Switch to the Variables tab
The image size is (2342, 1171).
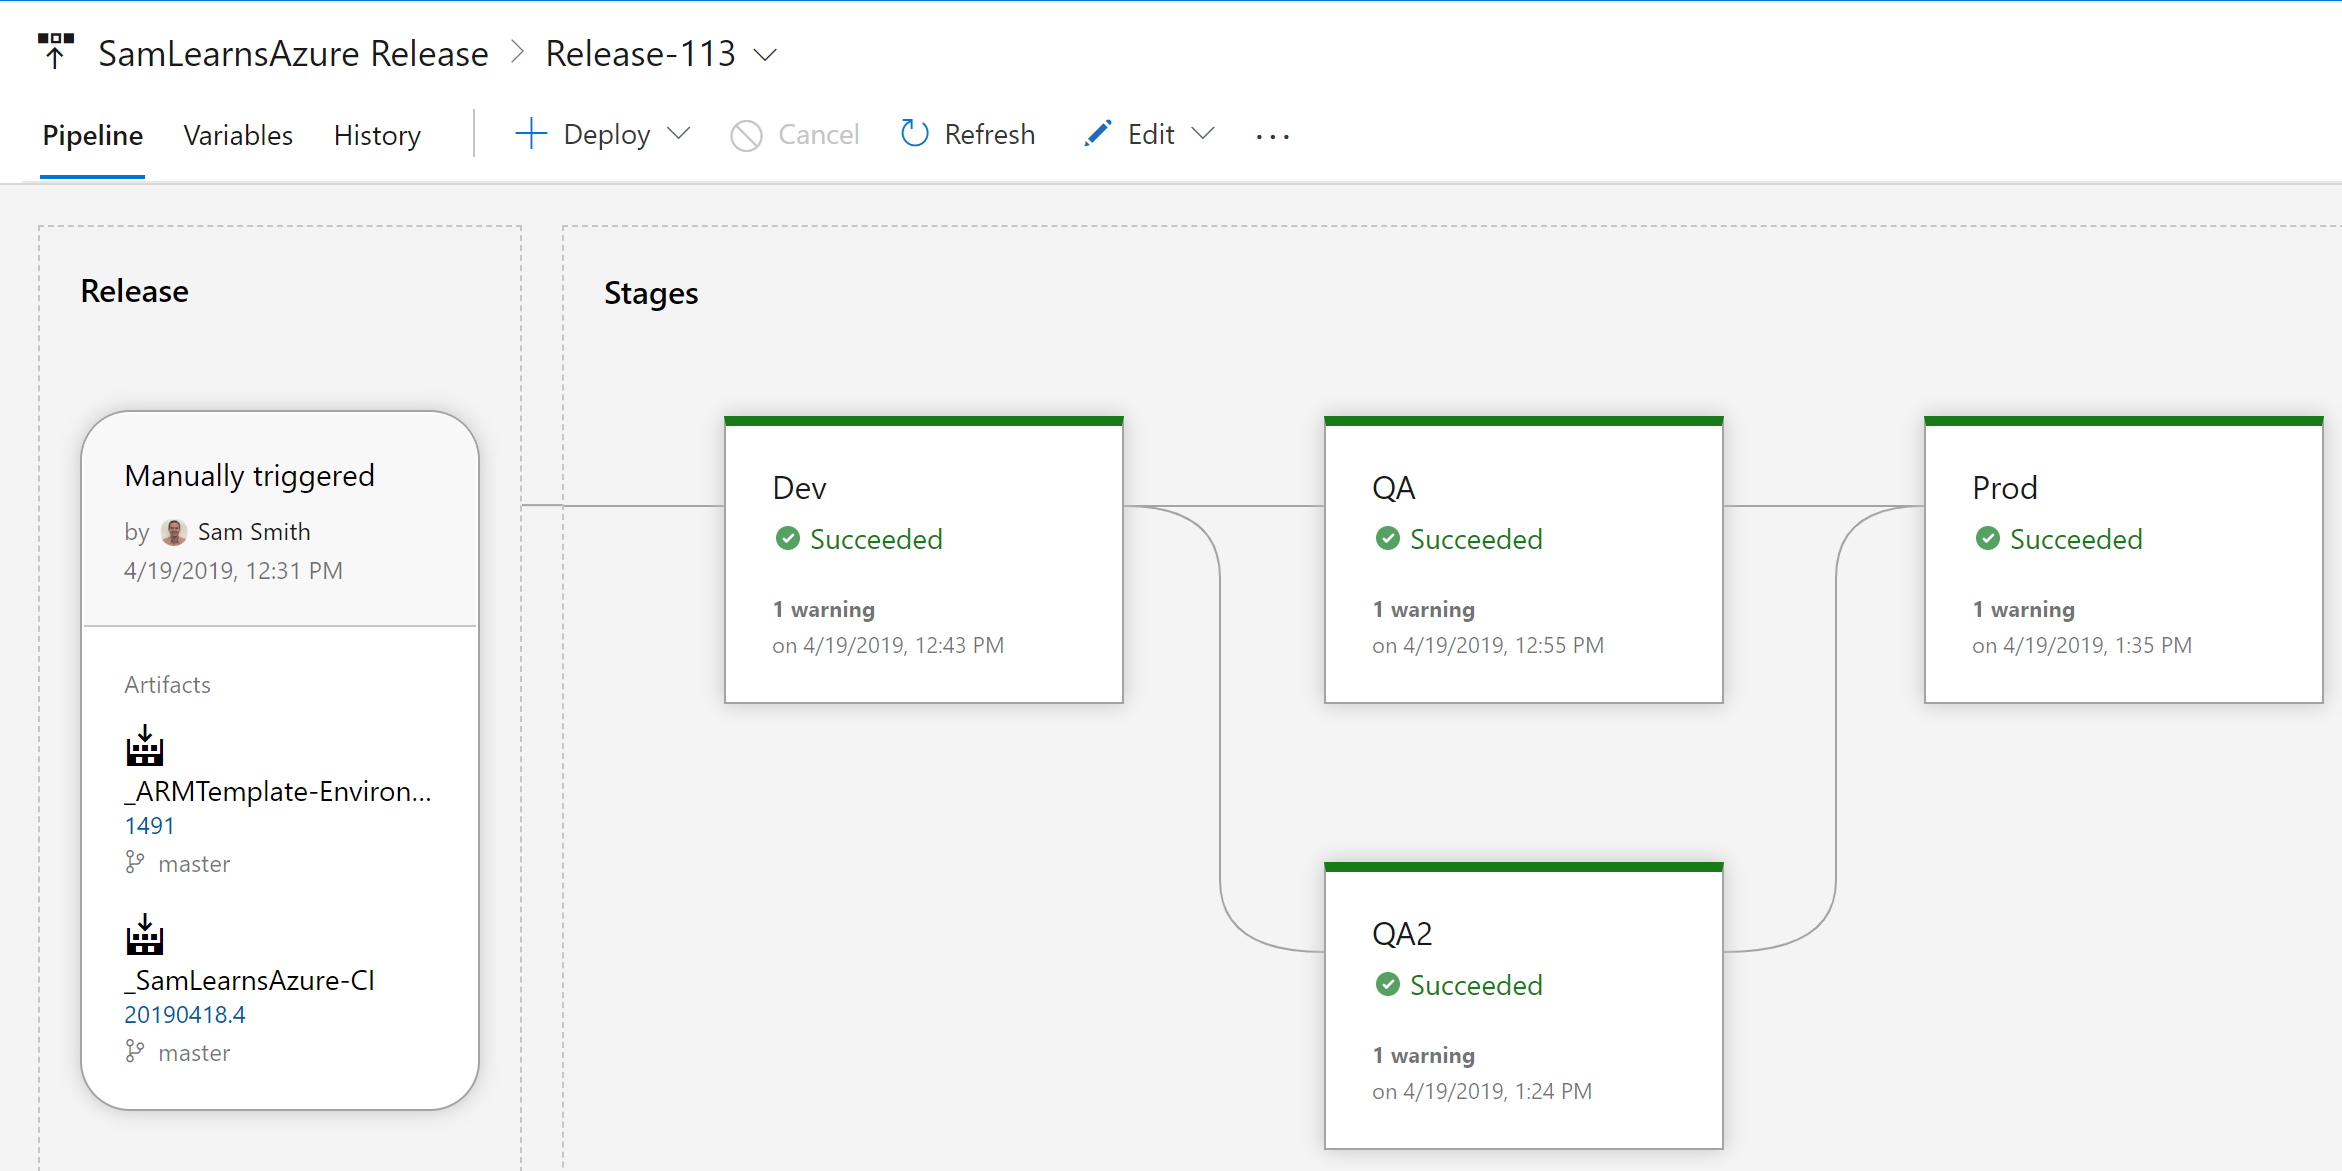(x=238, y=135)
